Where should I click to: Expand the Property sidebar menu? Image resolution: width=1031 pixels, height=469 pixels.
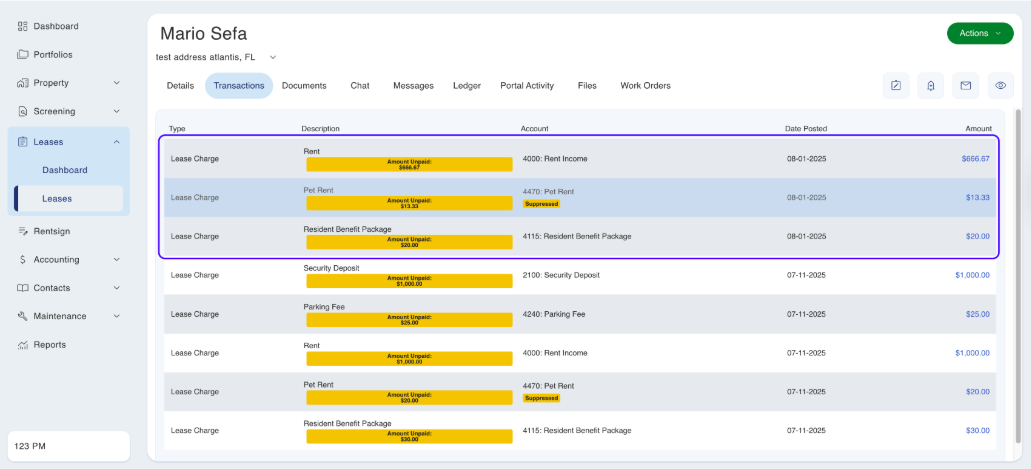(x=68, y=83)
